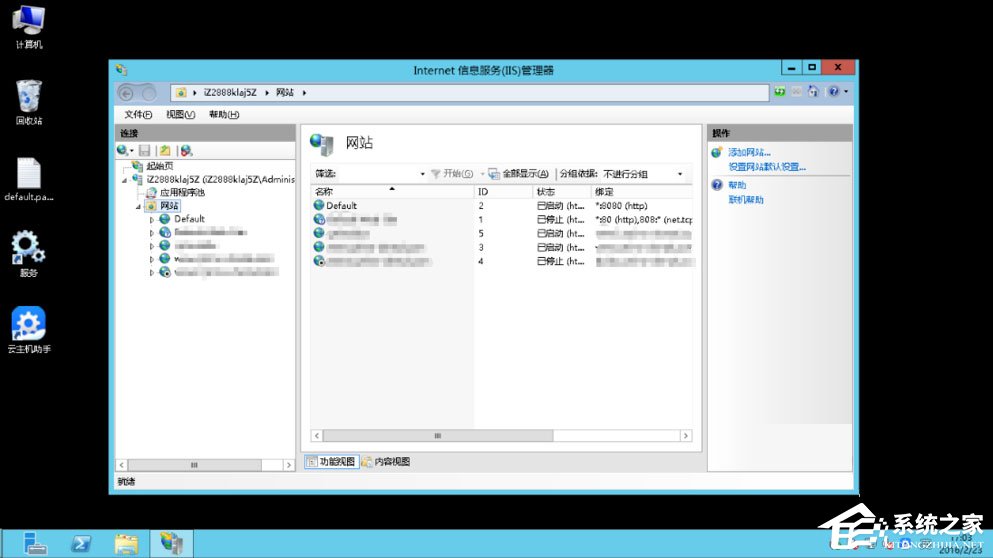
Task: Open PowerShell from the taskbar
Action: (x=81, y=544)
